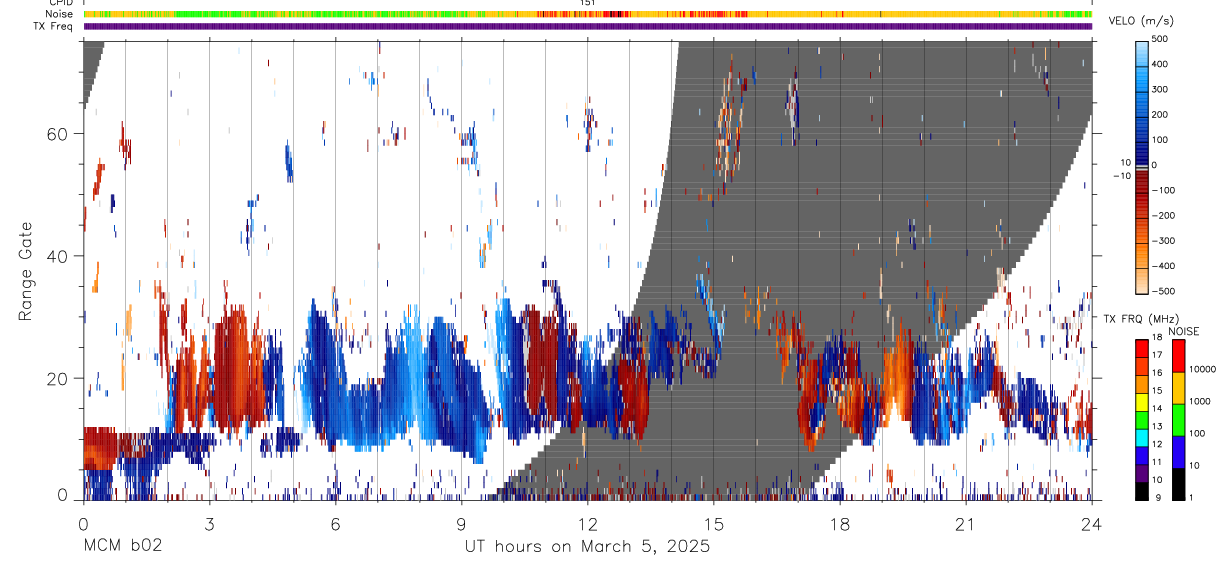Image resolution: width=1228 pixels, height=567 pixels.
Task: Select the 9 tick on UT hours axis
Action: tap(461, 523)
